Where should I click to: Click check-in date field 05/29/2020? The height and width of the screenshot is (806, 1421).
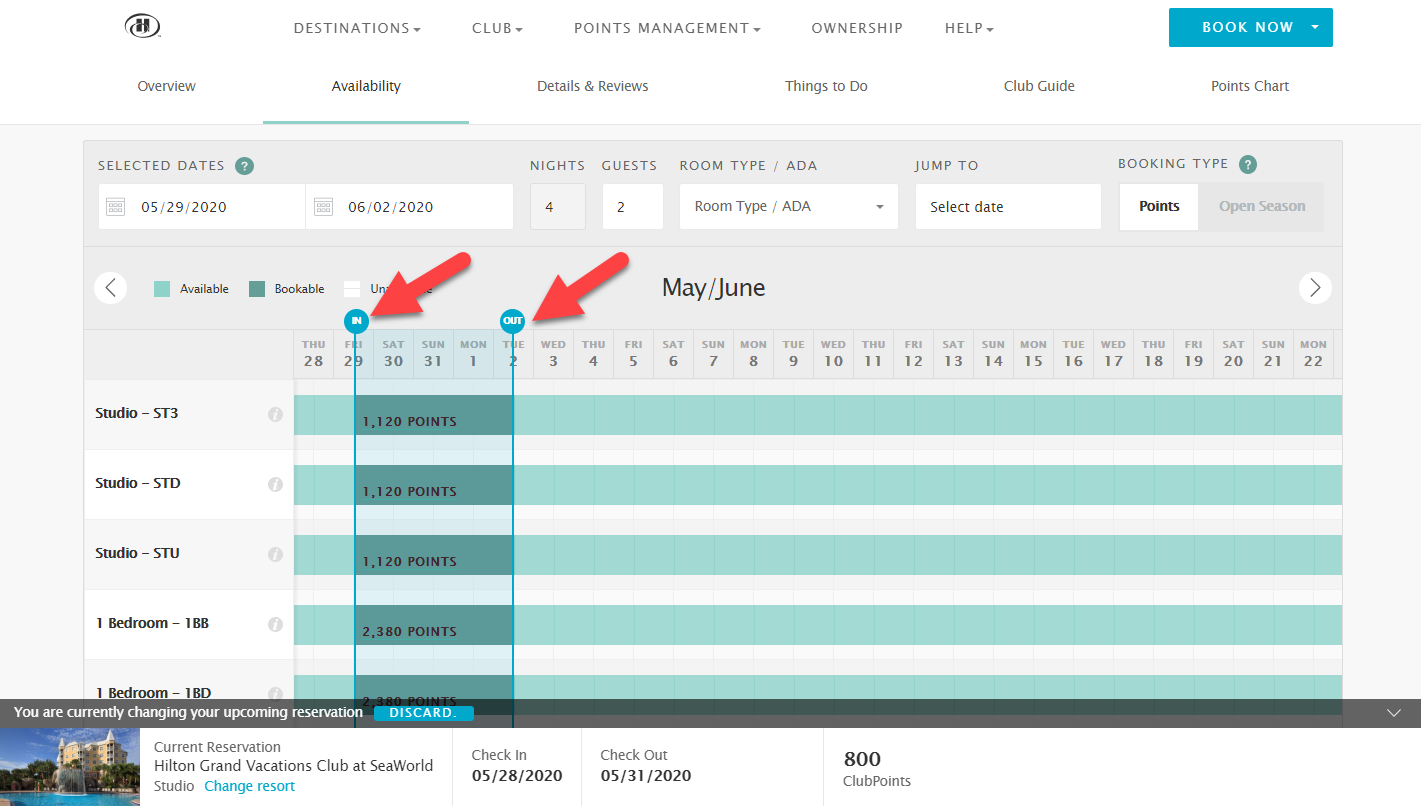coord(202,207)
